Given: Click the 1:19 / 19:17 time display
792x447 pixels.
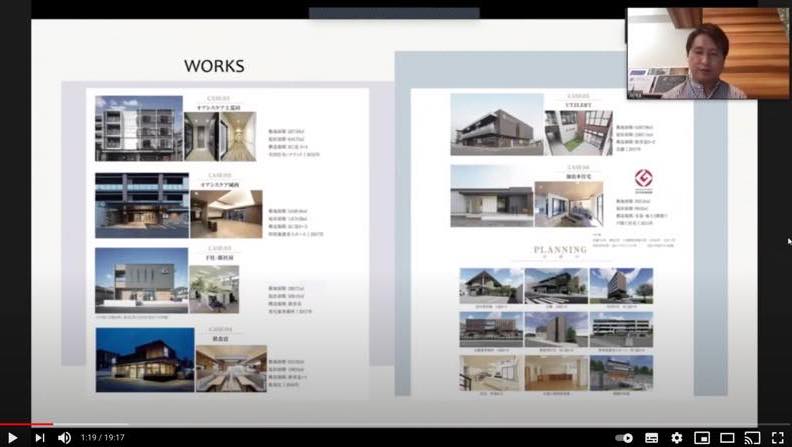Looking at the screenshot, I should [x=104, y=437].
